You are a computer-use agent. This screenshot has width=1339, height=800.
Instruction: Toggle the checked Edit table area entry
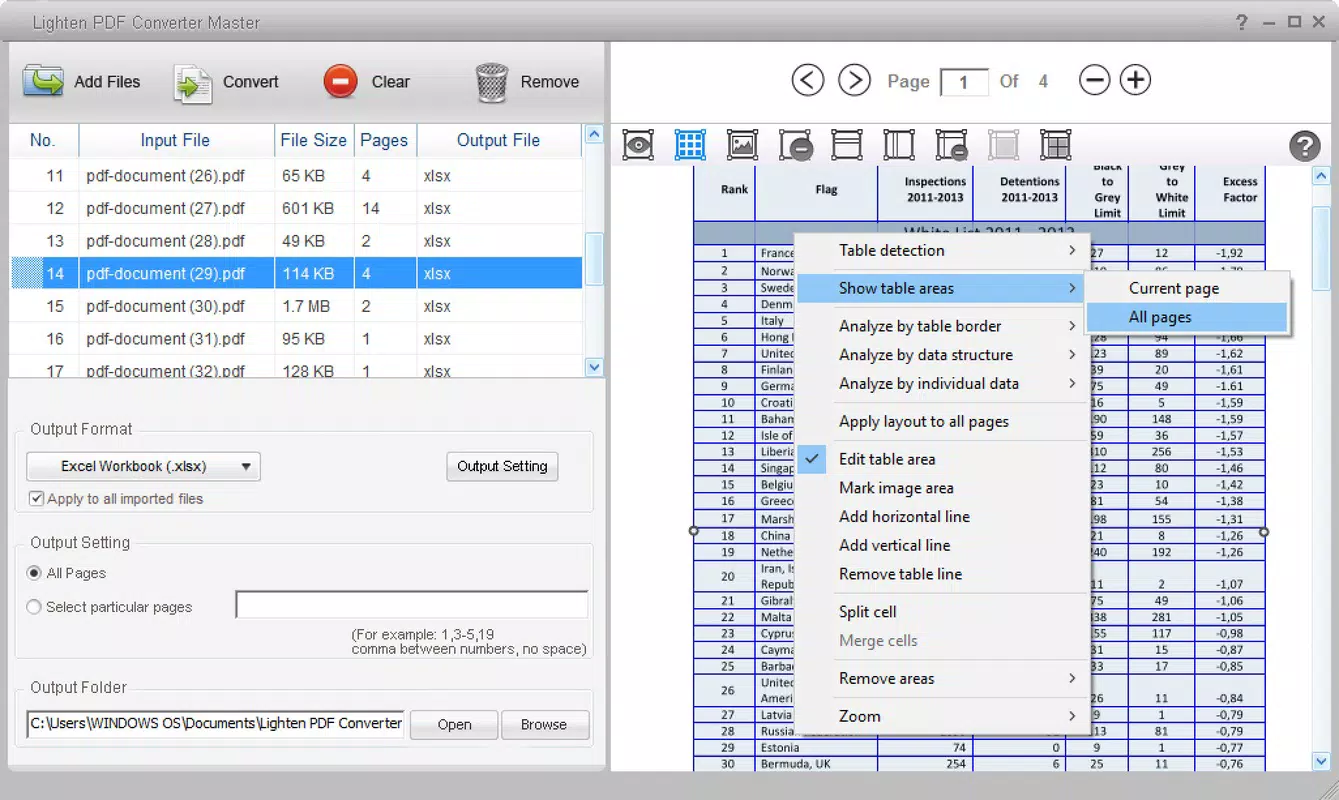coord(942,459)
